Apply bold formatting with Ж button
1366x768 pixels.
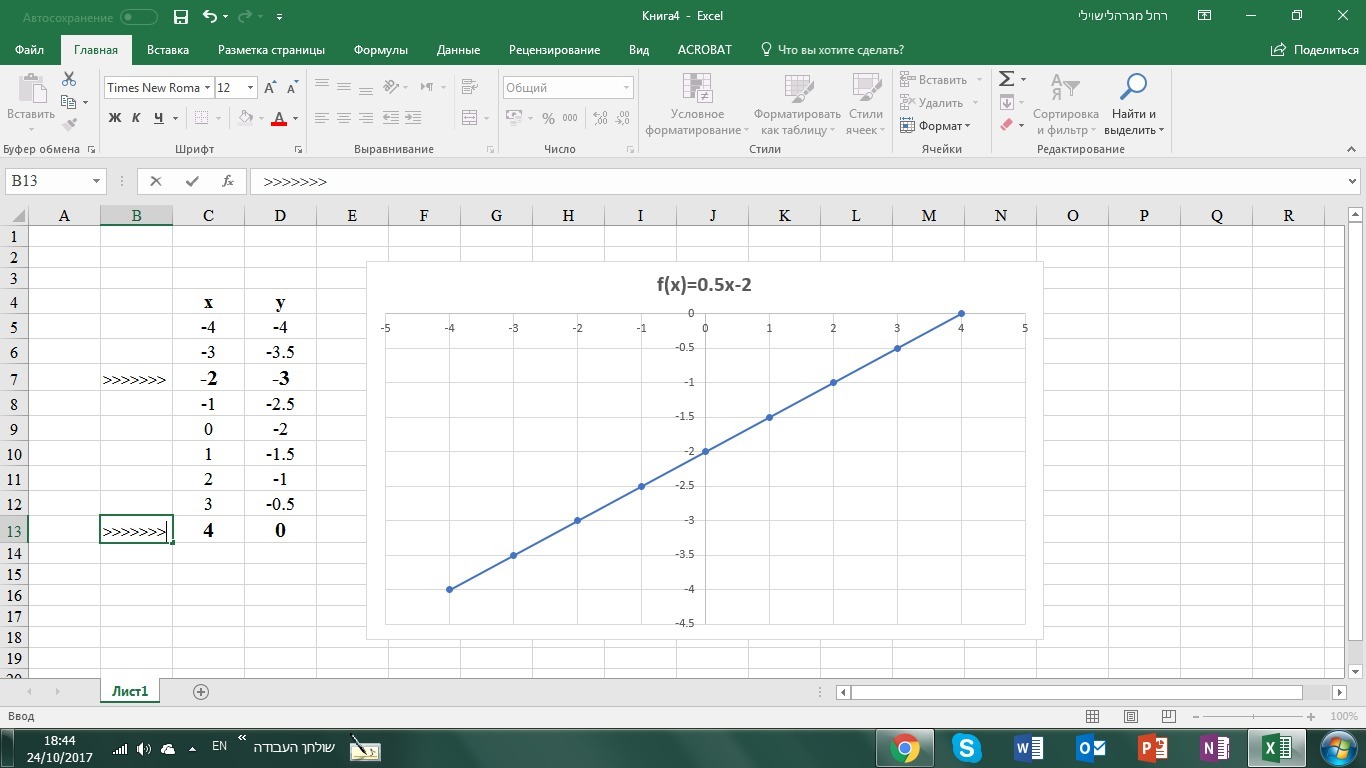[114, 118]
